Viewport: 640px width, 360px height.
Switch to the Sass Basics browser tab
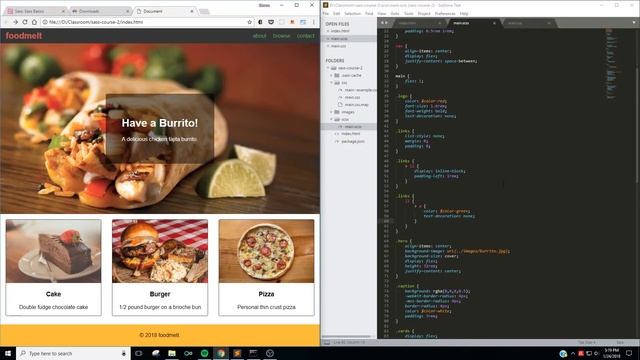point(36,11)
